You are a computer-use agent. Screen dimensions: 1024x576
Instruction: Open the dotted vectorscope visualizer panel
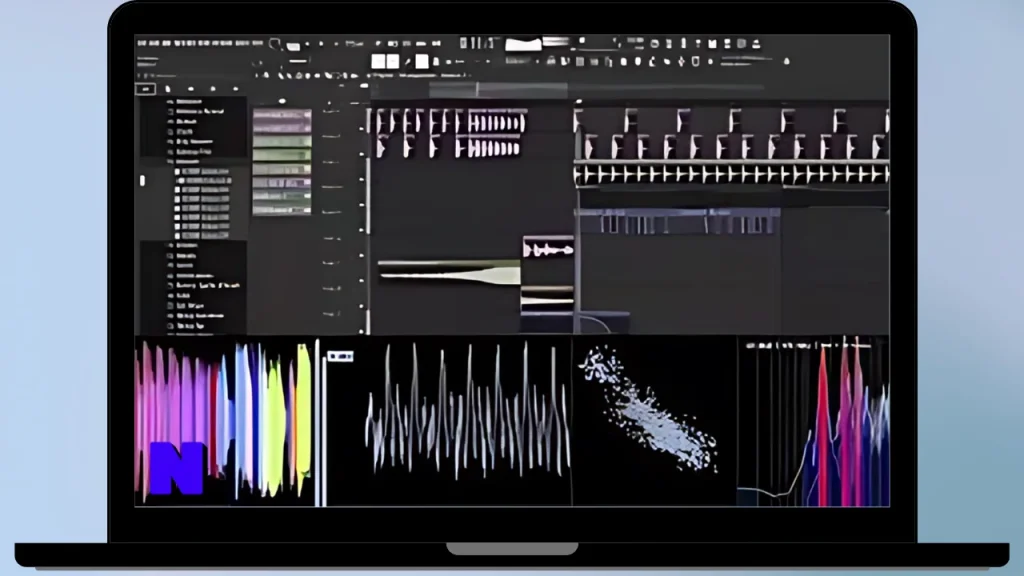(x=654, y=421)
